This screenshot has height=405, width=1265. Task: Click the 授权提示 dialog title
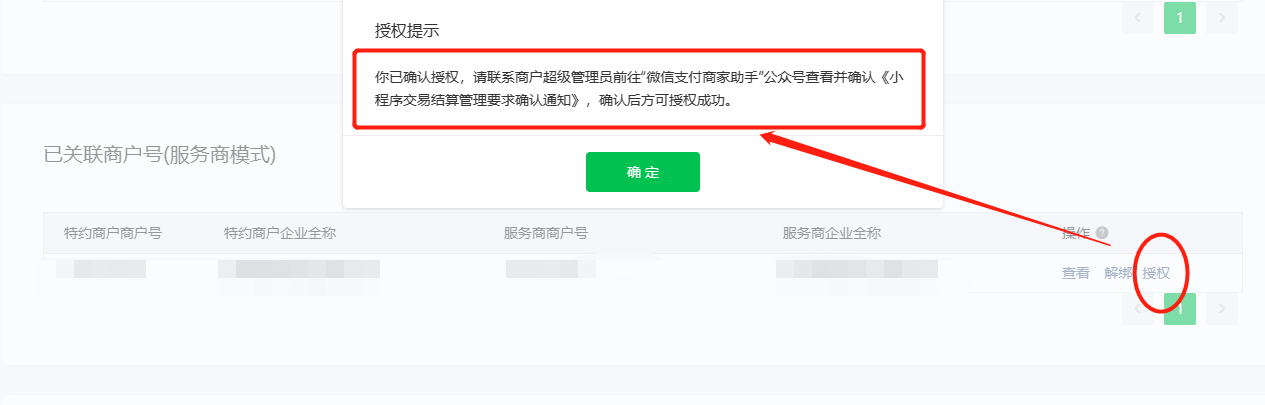click(x=407, y=31)
